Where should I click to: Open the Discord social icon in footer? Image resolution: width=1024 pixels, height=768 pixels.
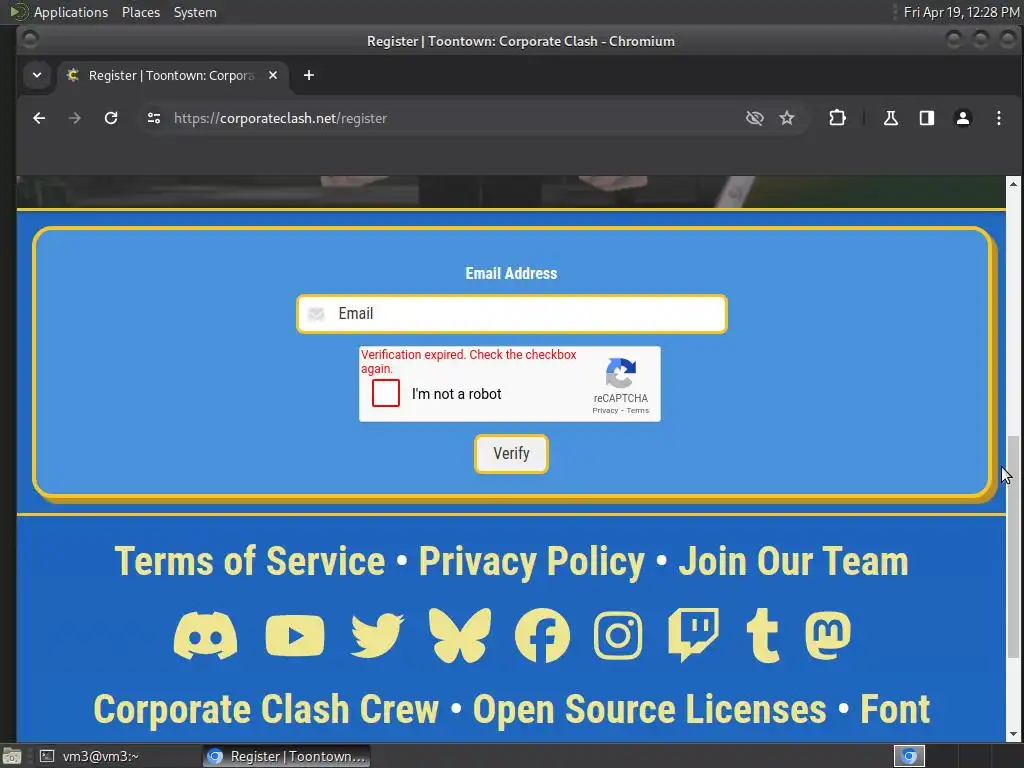[x=205, y=635]
